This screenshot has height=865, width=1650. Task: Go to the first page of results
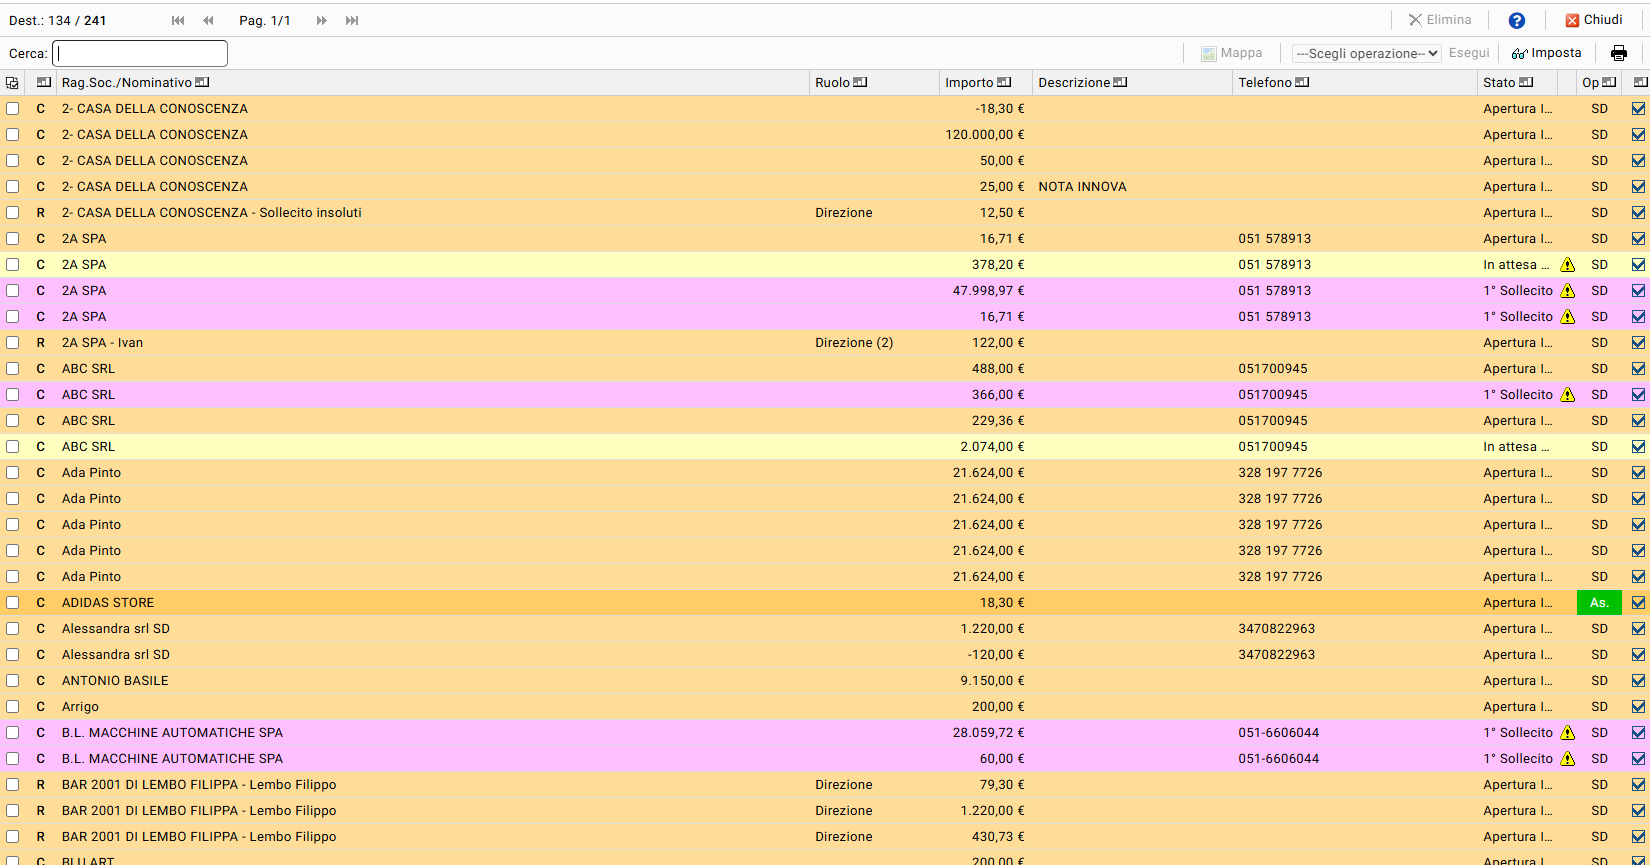[178, 20]
